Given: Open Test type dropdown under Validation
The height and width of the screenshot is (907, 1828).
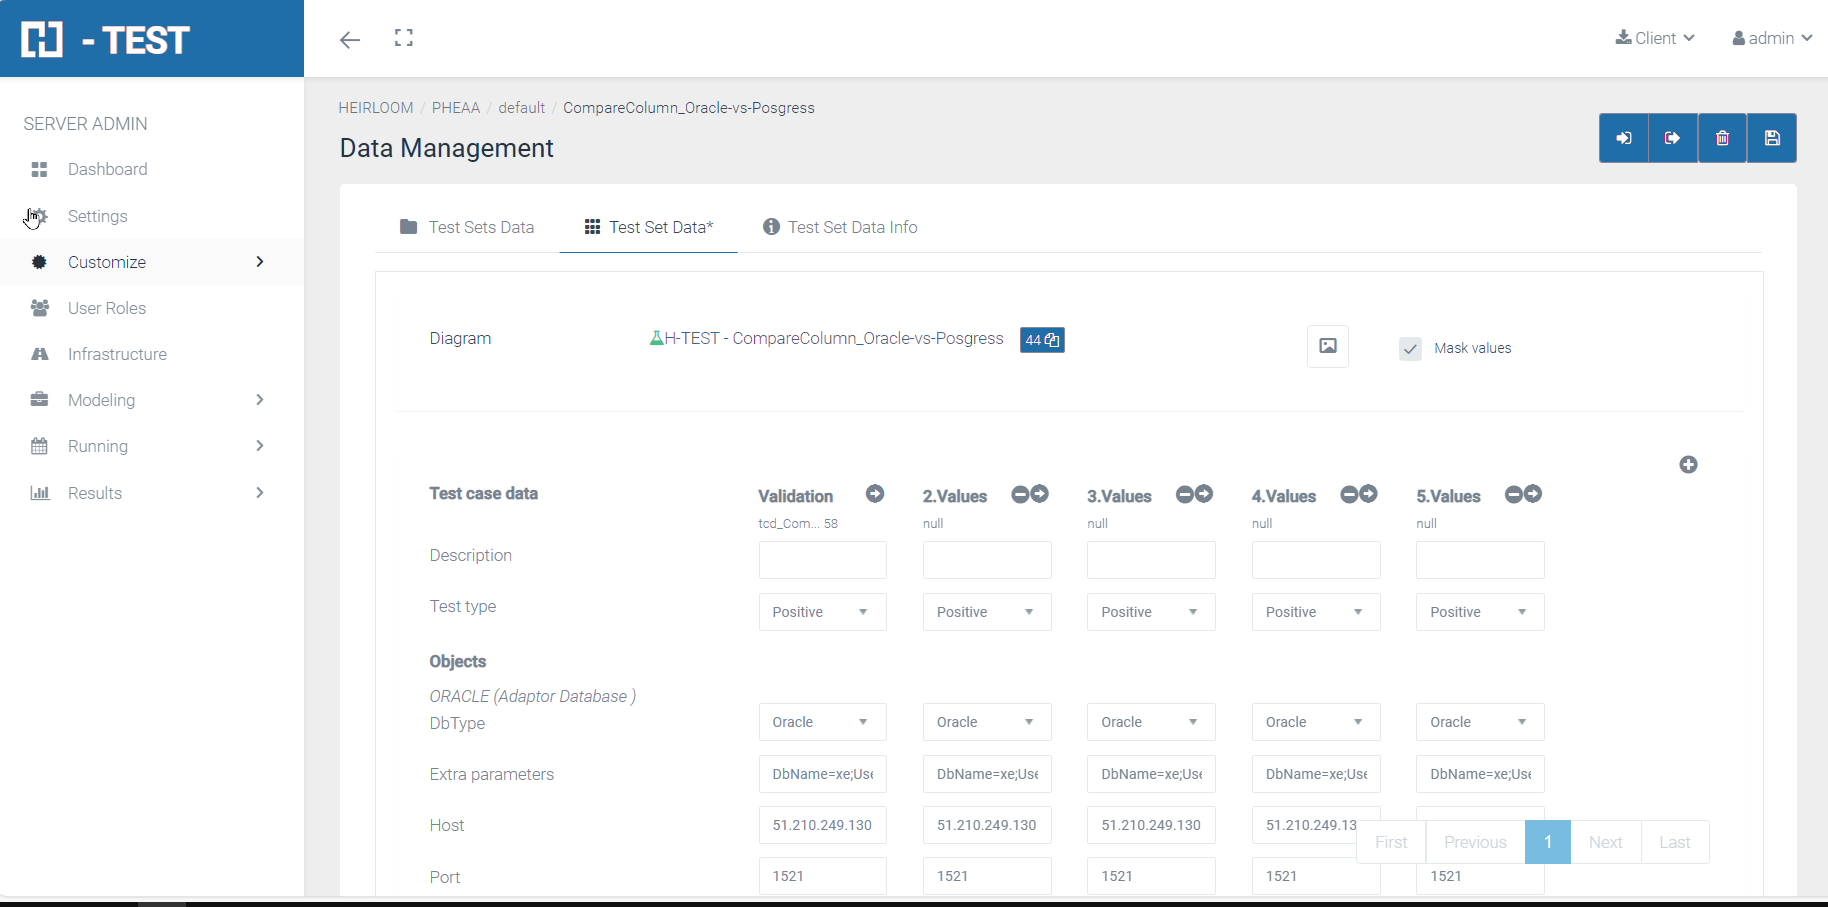Looking at the screenshot, I should tap(822, 612).
